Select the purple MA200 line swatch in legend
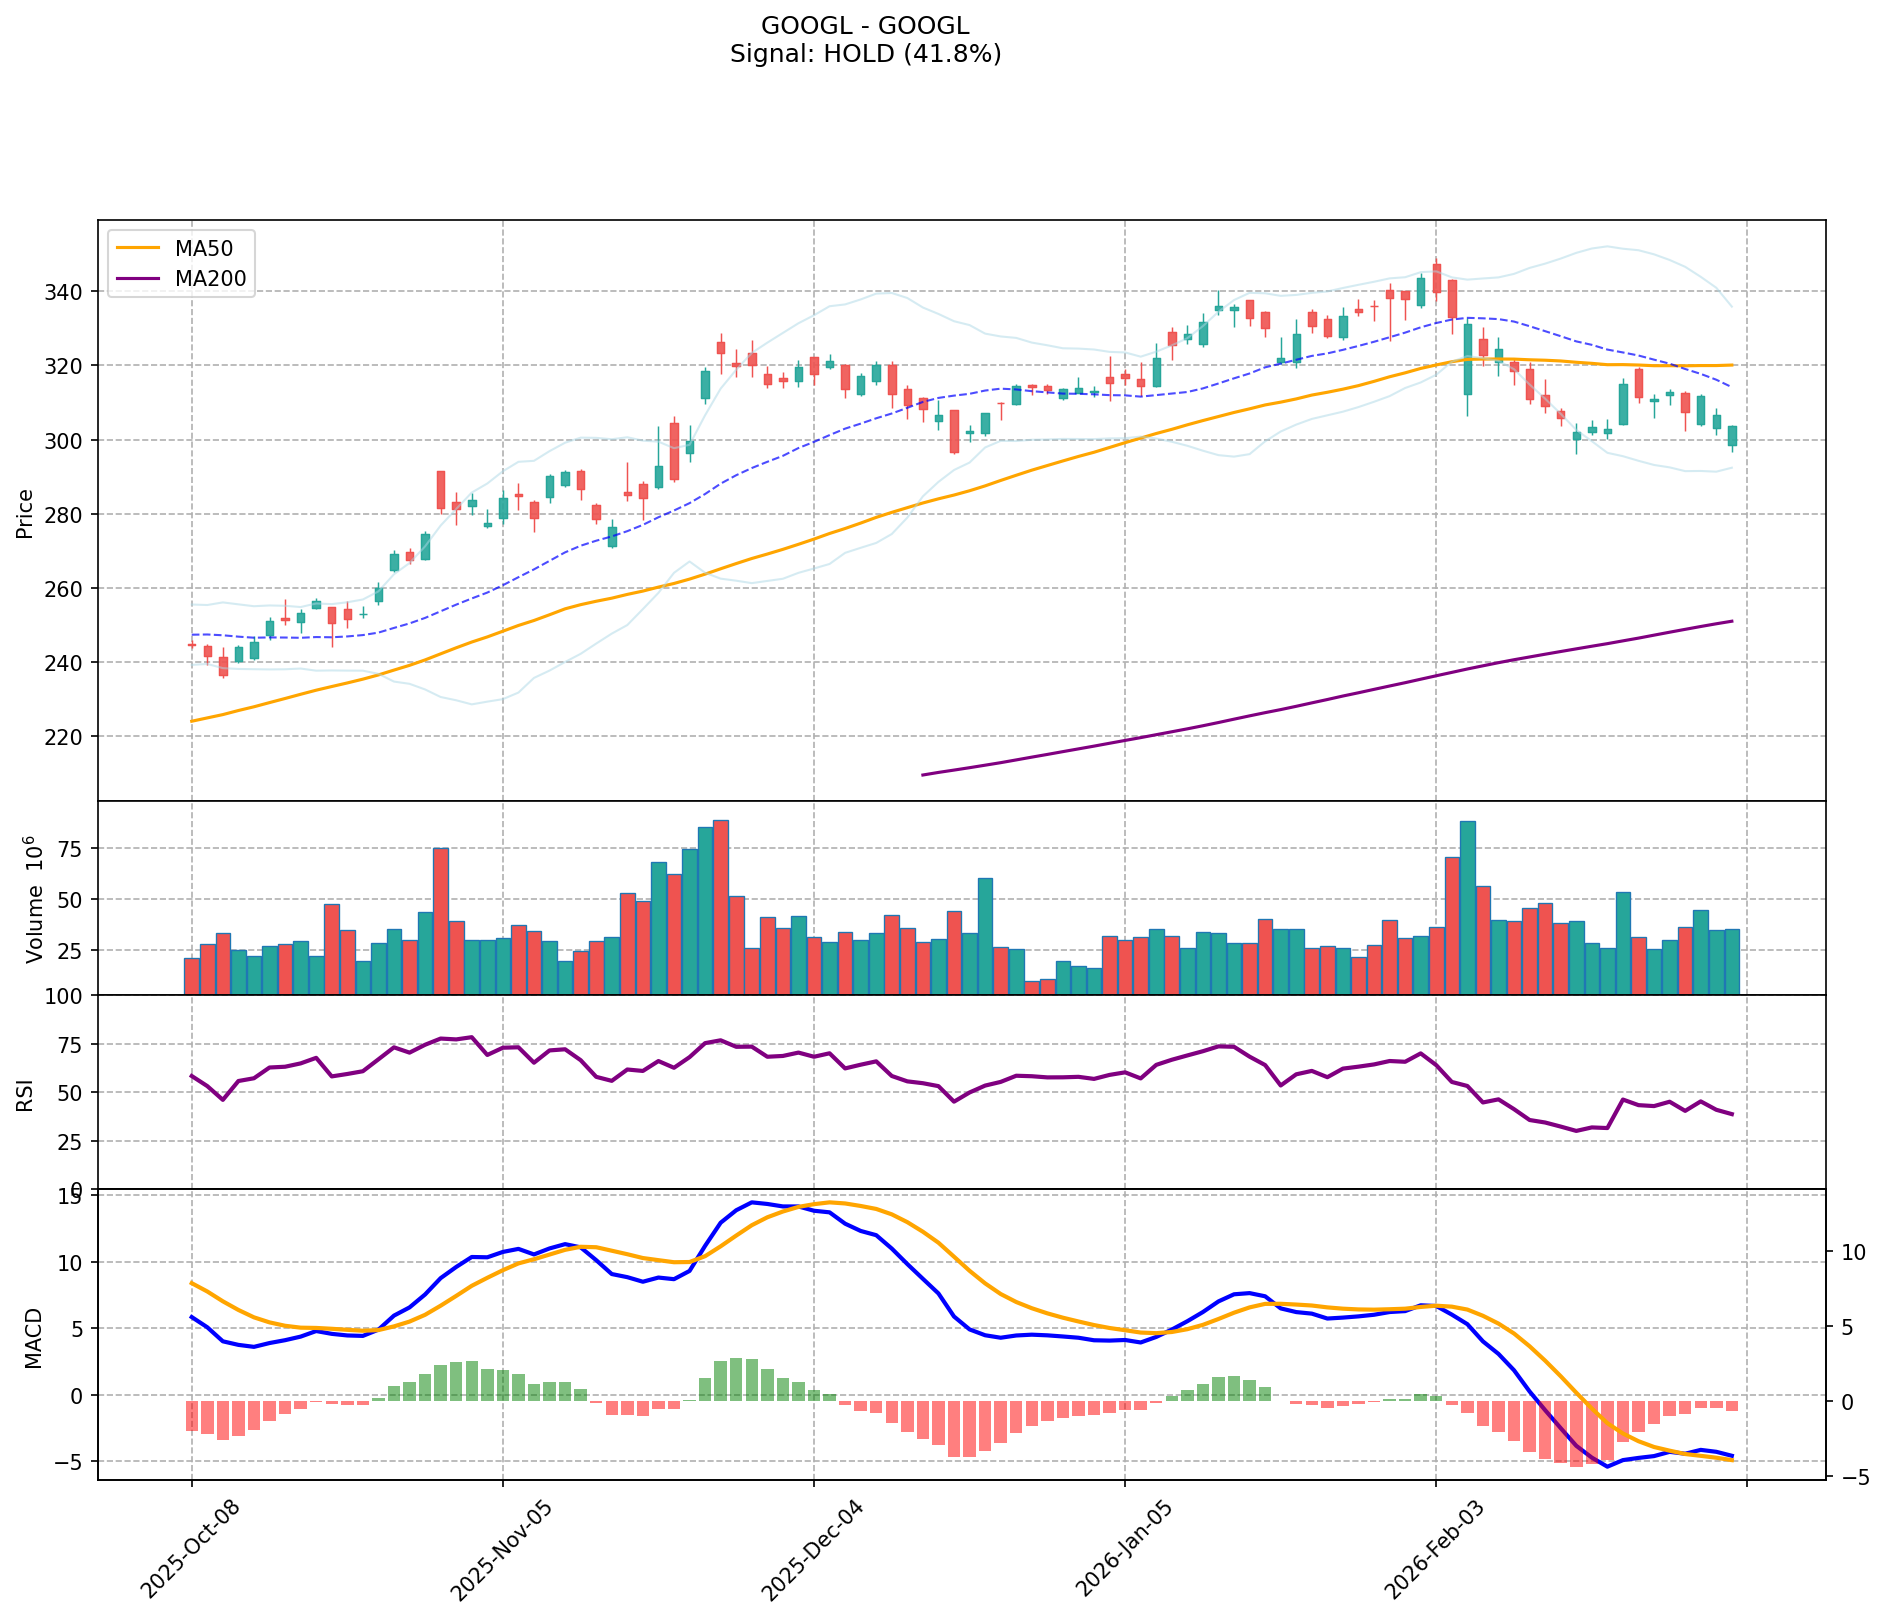 click(138, 279)
